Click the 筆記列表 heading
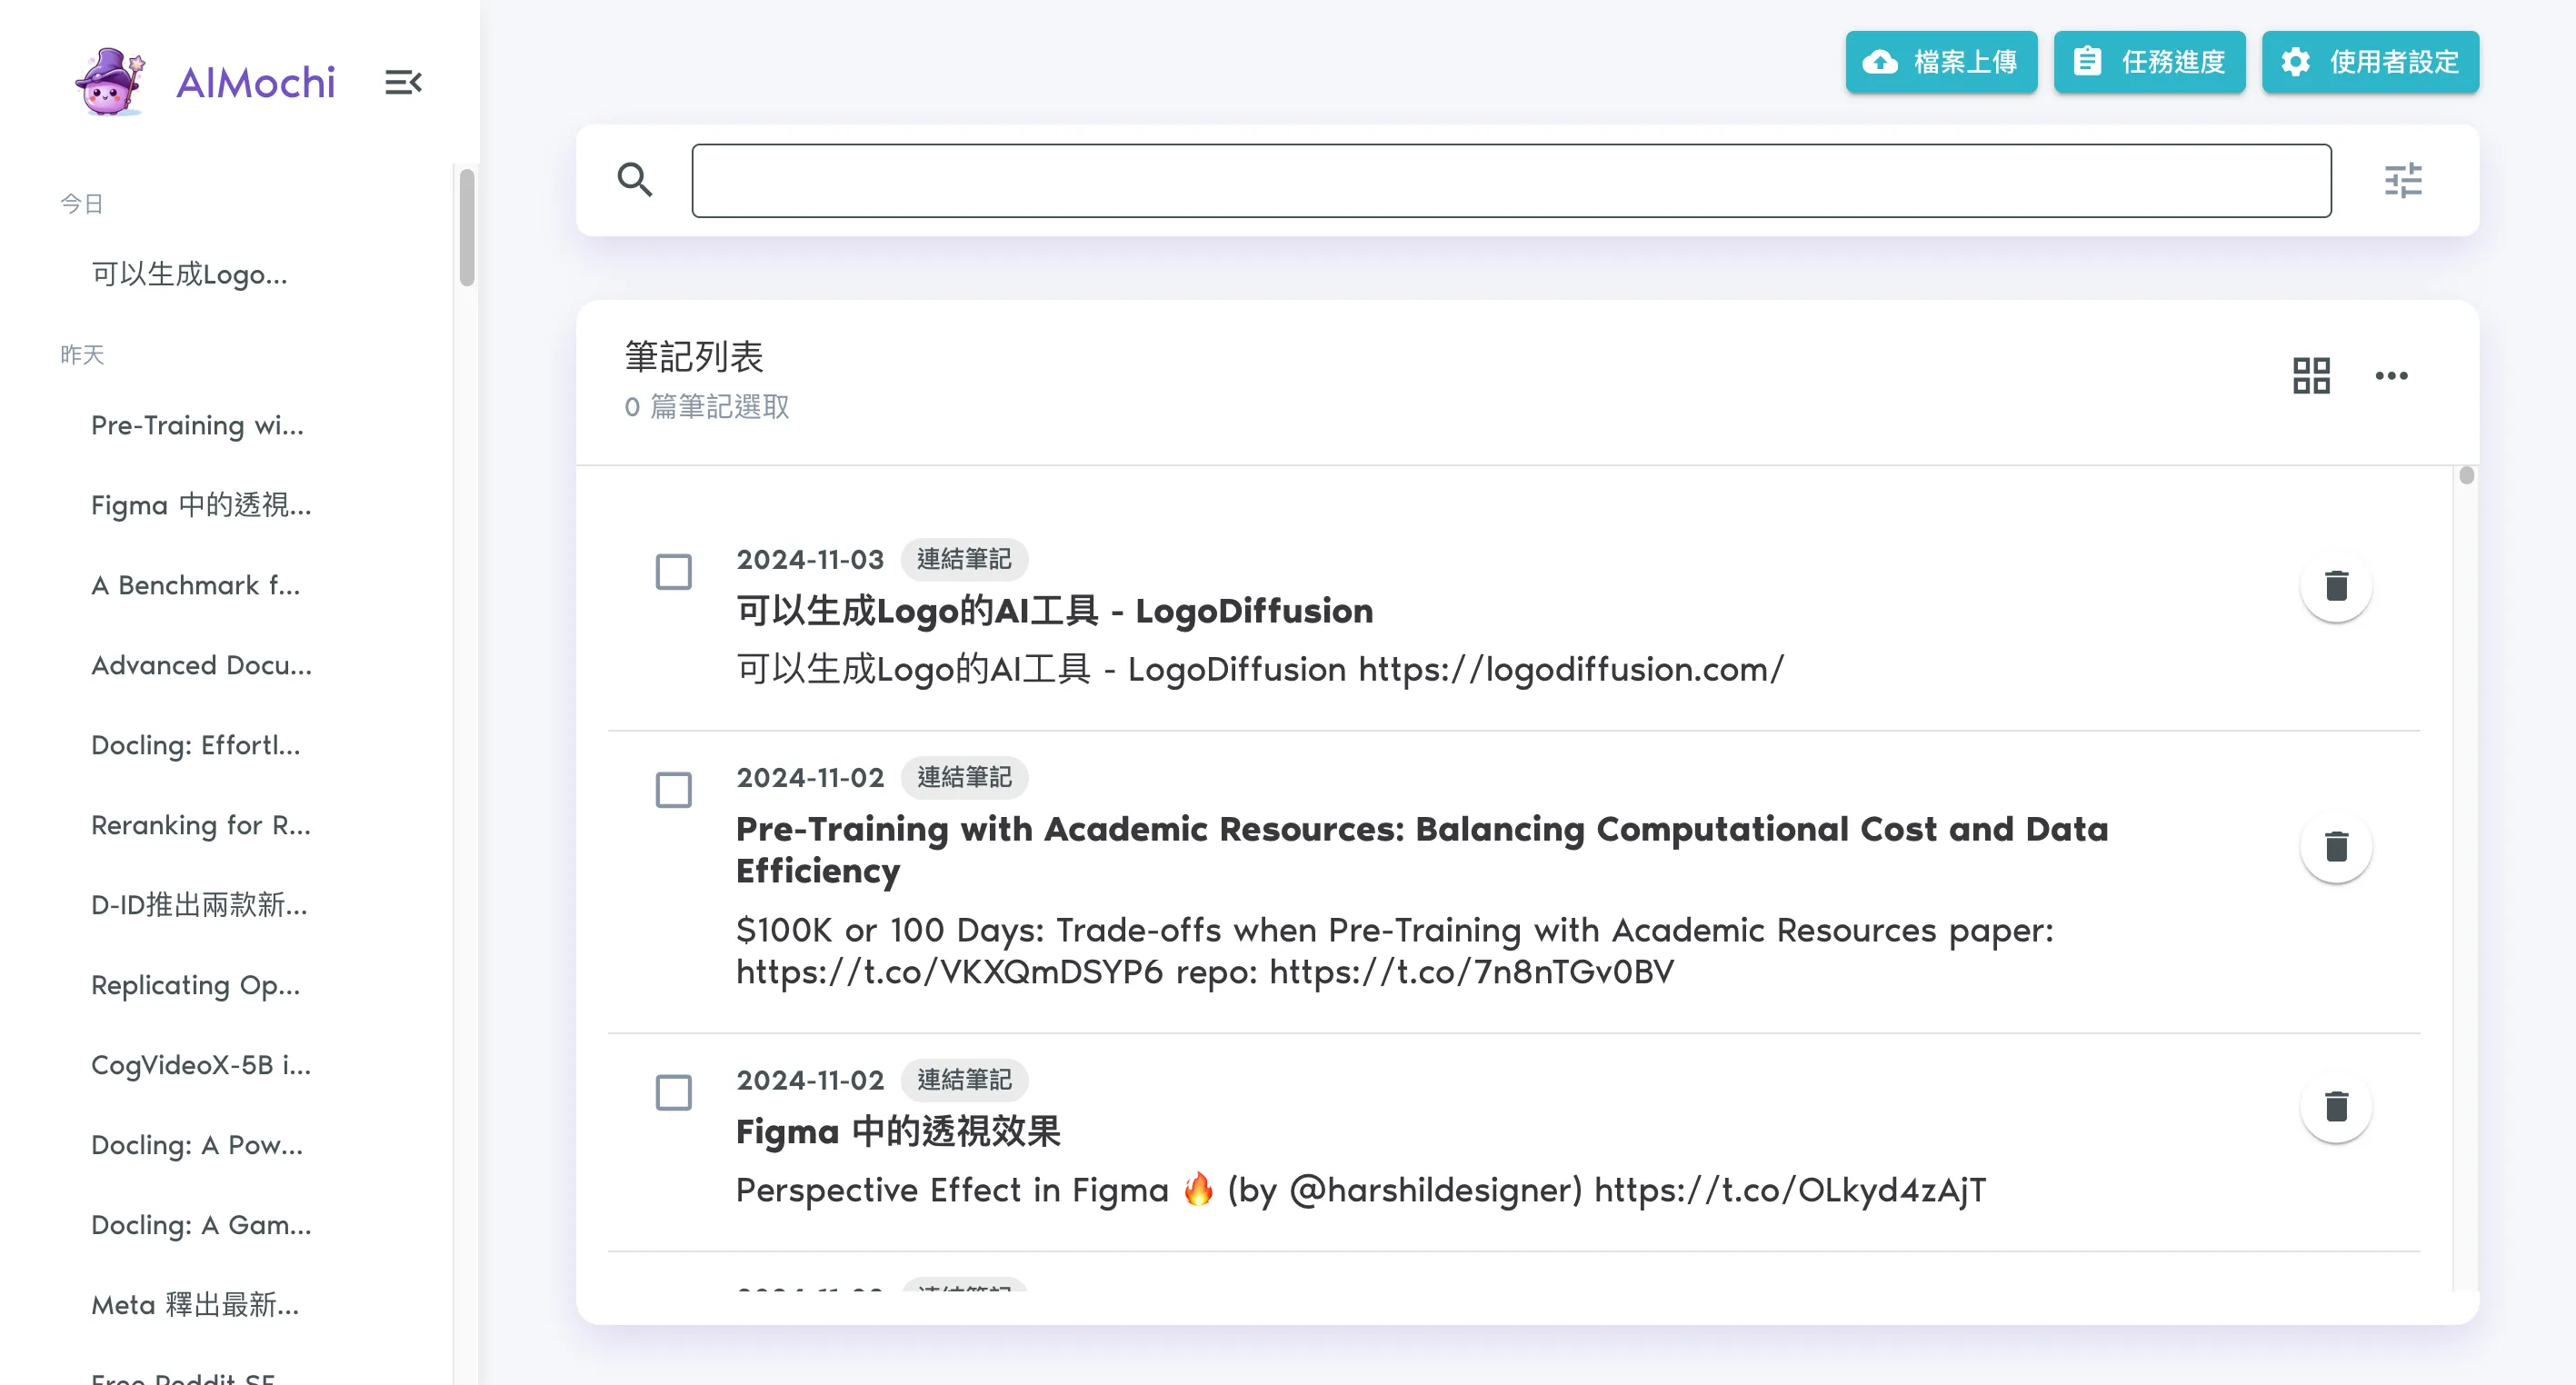 point(694,357)
